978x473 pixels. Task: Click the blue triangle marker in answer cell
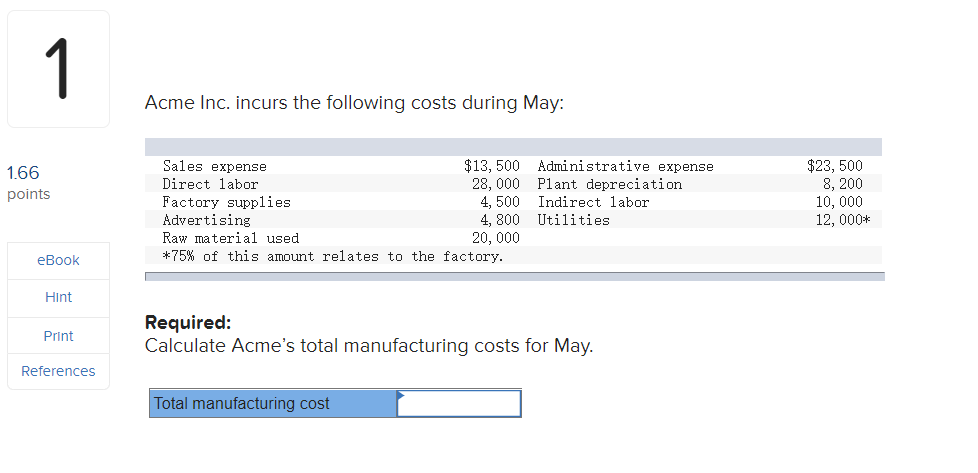tap(402, 395)
